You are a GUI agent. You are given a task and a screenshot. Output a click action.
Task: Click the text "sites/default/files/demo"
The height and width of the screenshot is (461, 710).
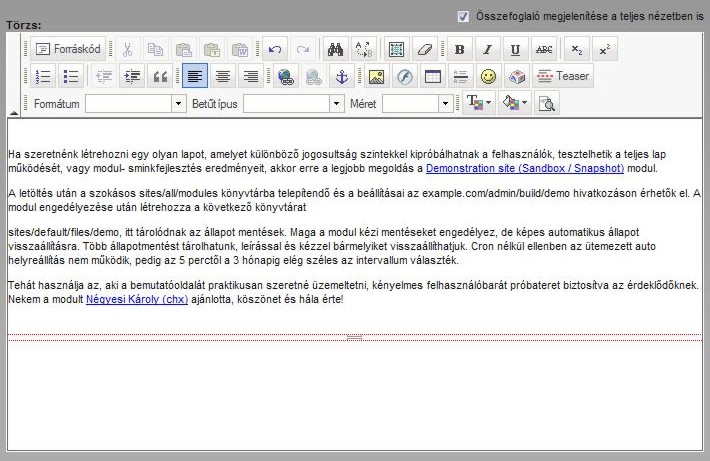(x=64, y=232)
